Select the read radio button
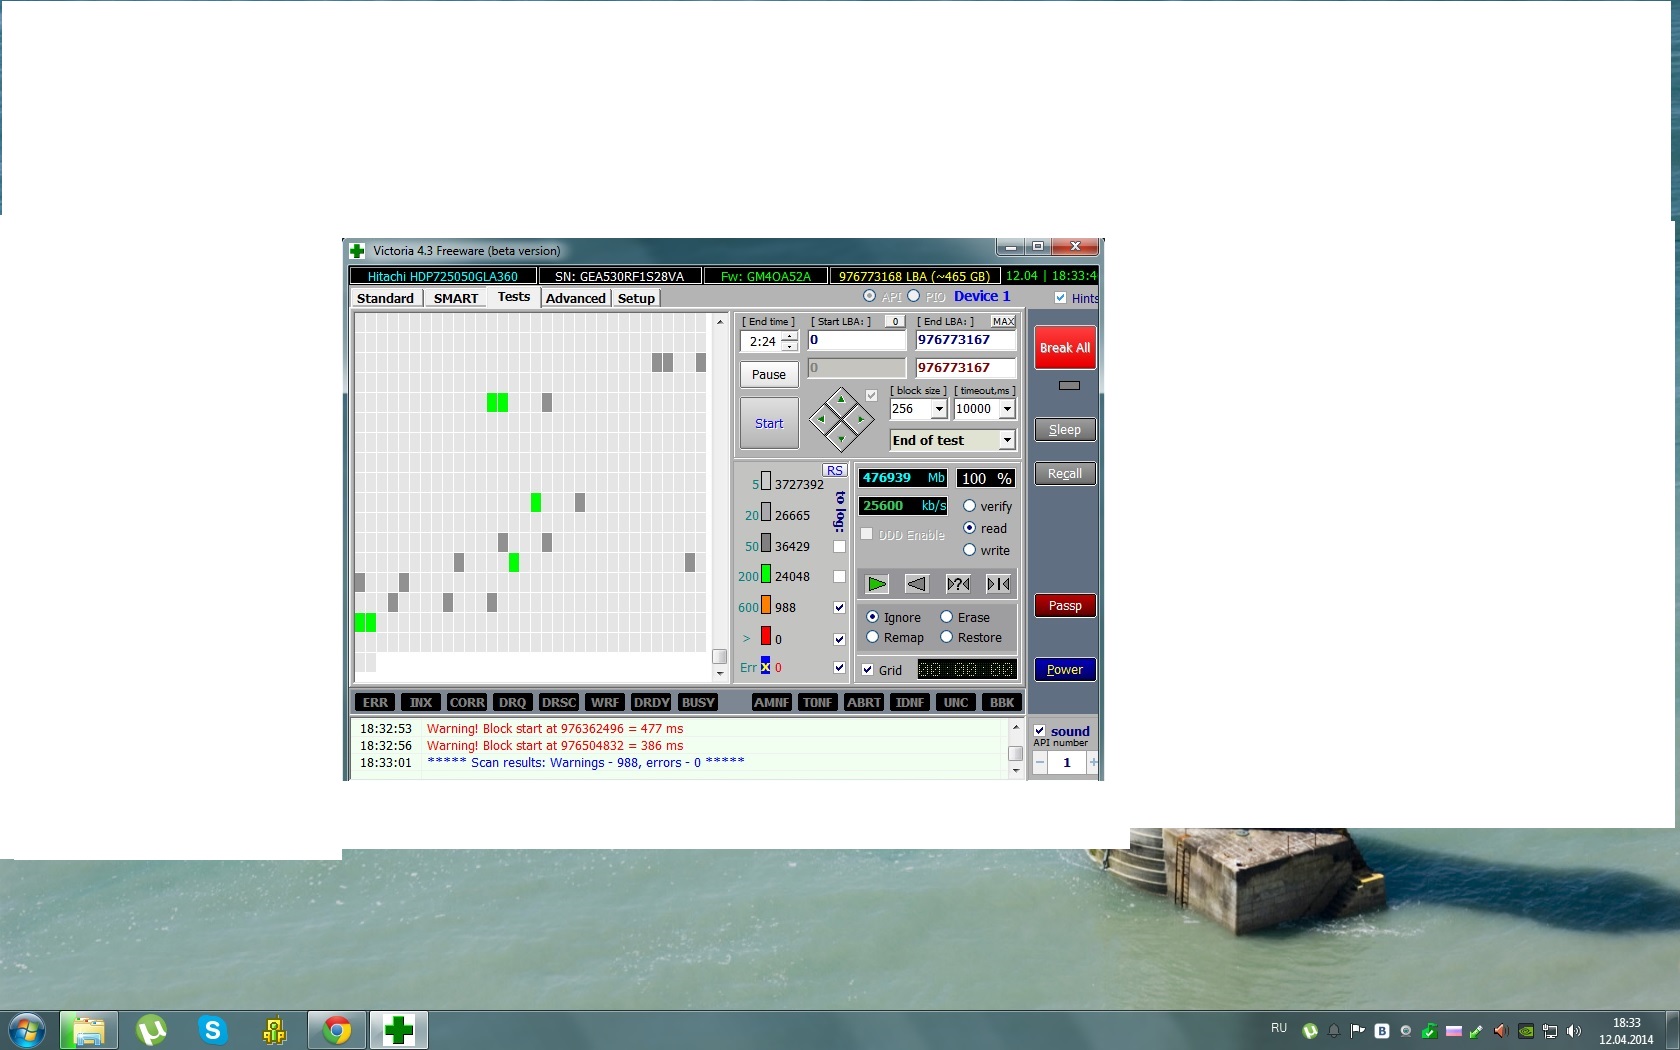 click(x=969, y=528)
